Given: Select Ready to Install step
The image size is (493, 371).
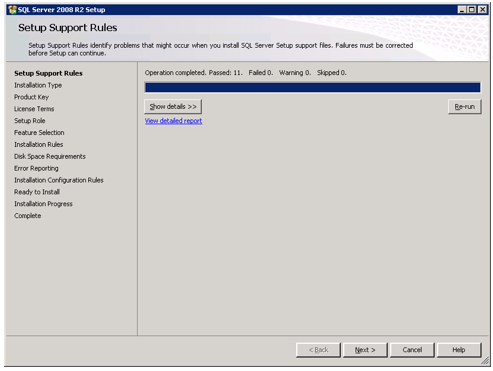Looking at the screenshot, I should (x=37, y=192).
